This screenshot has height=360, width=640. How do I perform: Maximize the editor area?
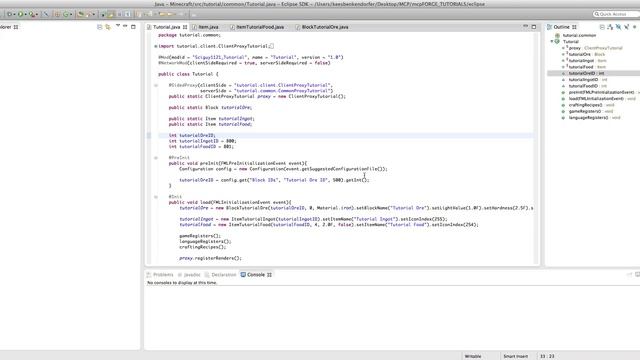pos(534,27)
